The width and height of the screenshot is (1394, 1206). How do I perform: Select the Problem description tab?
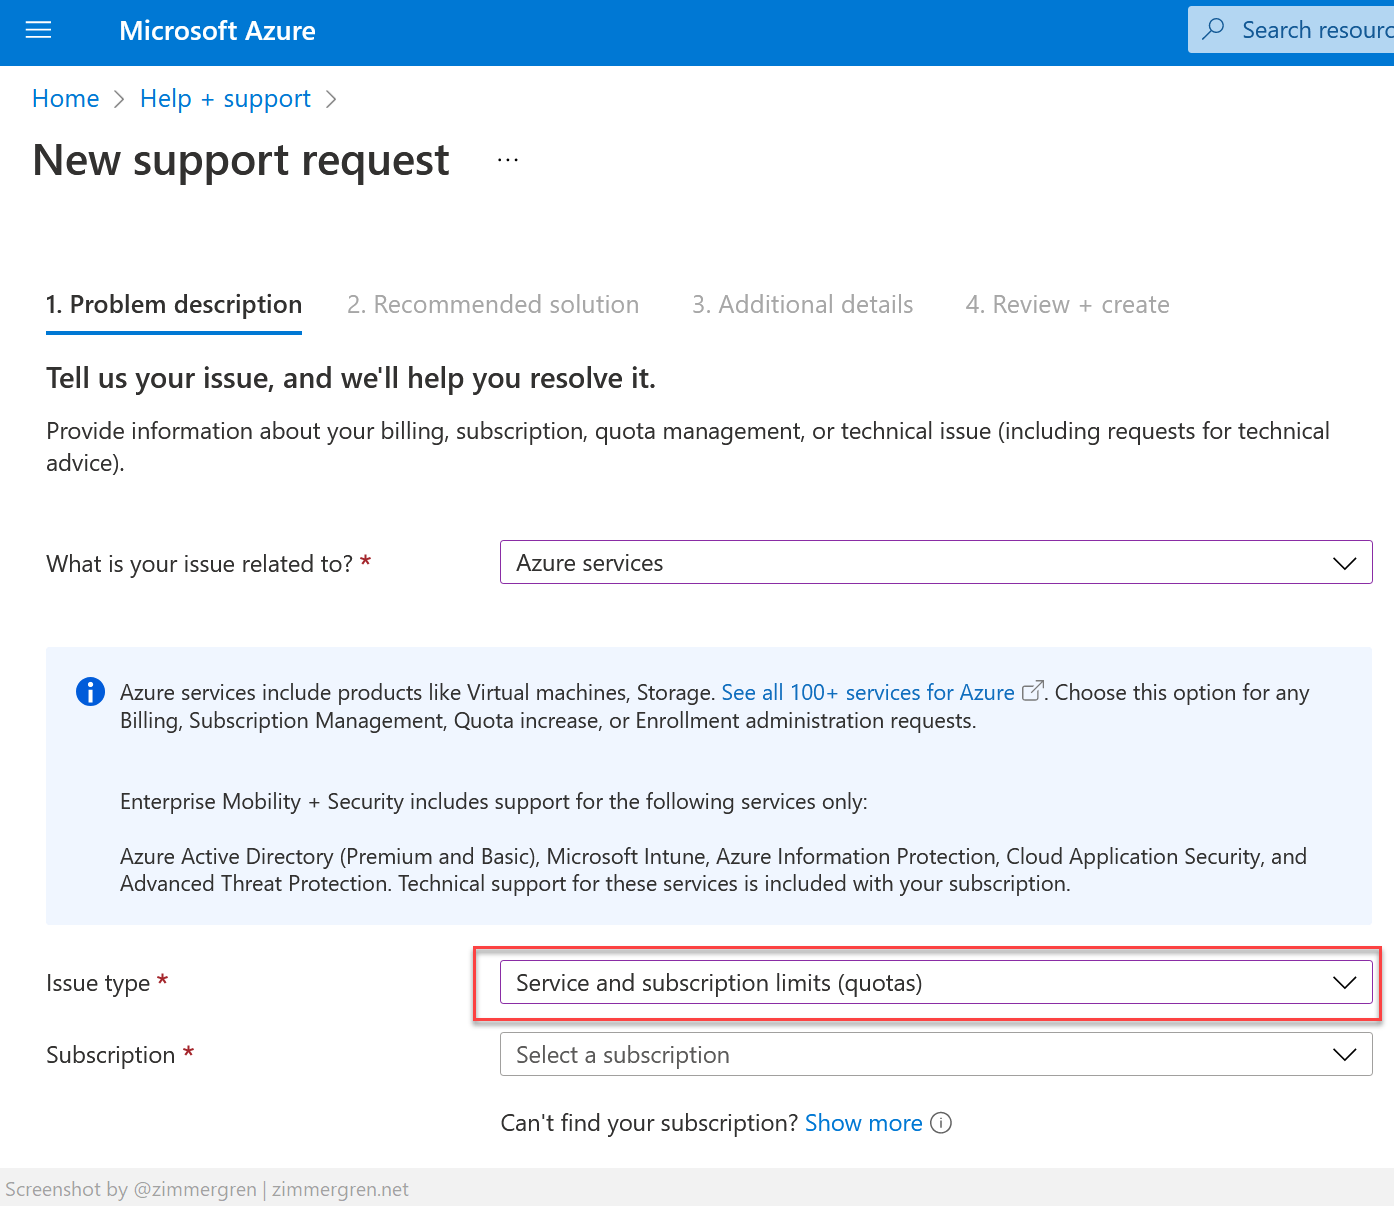tap(173, 304)
